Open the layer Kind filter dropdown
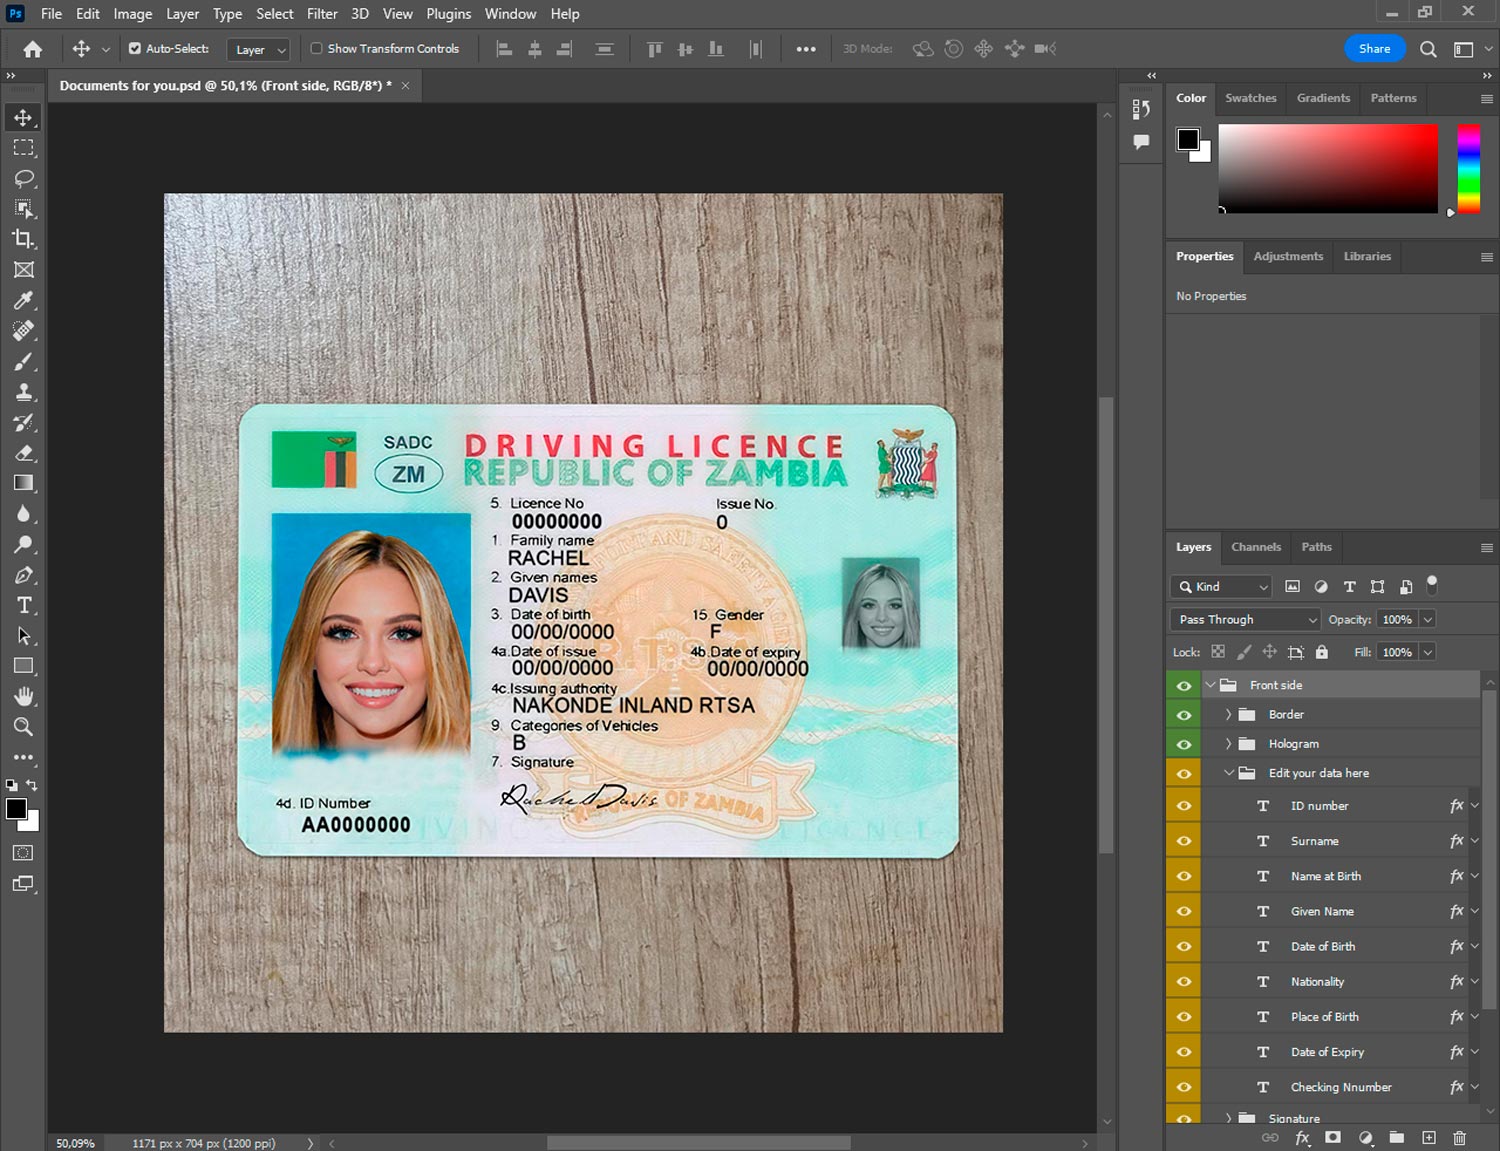This screenshot has width=1500, height=1151. coord(1222,587)
